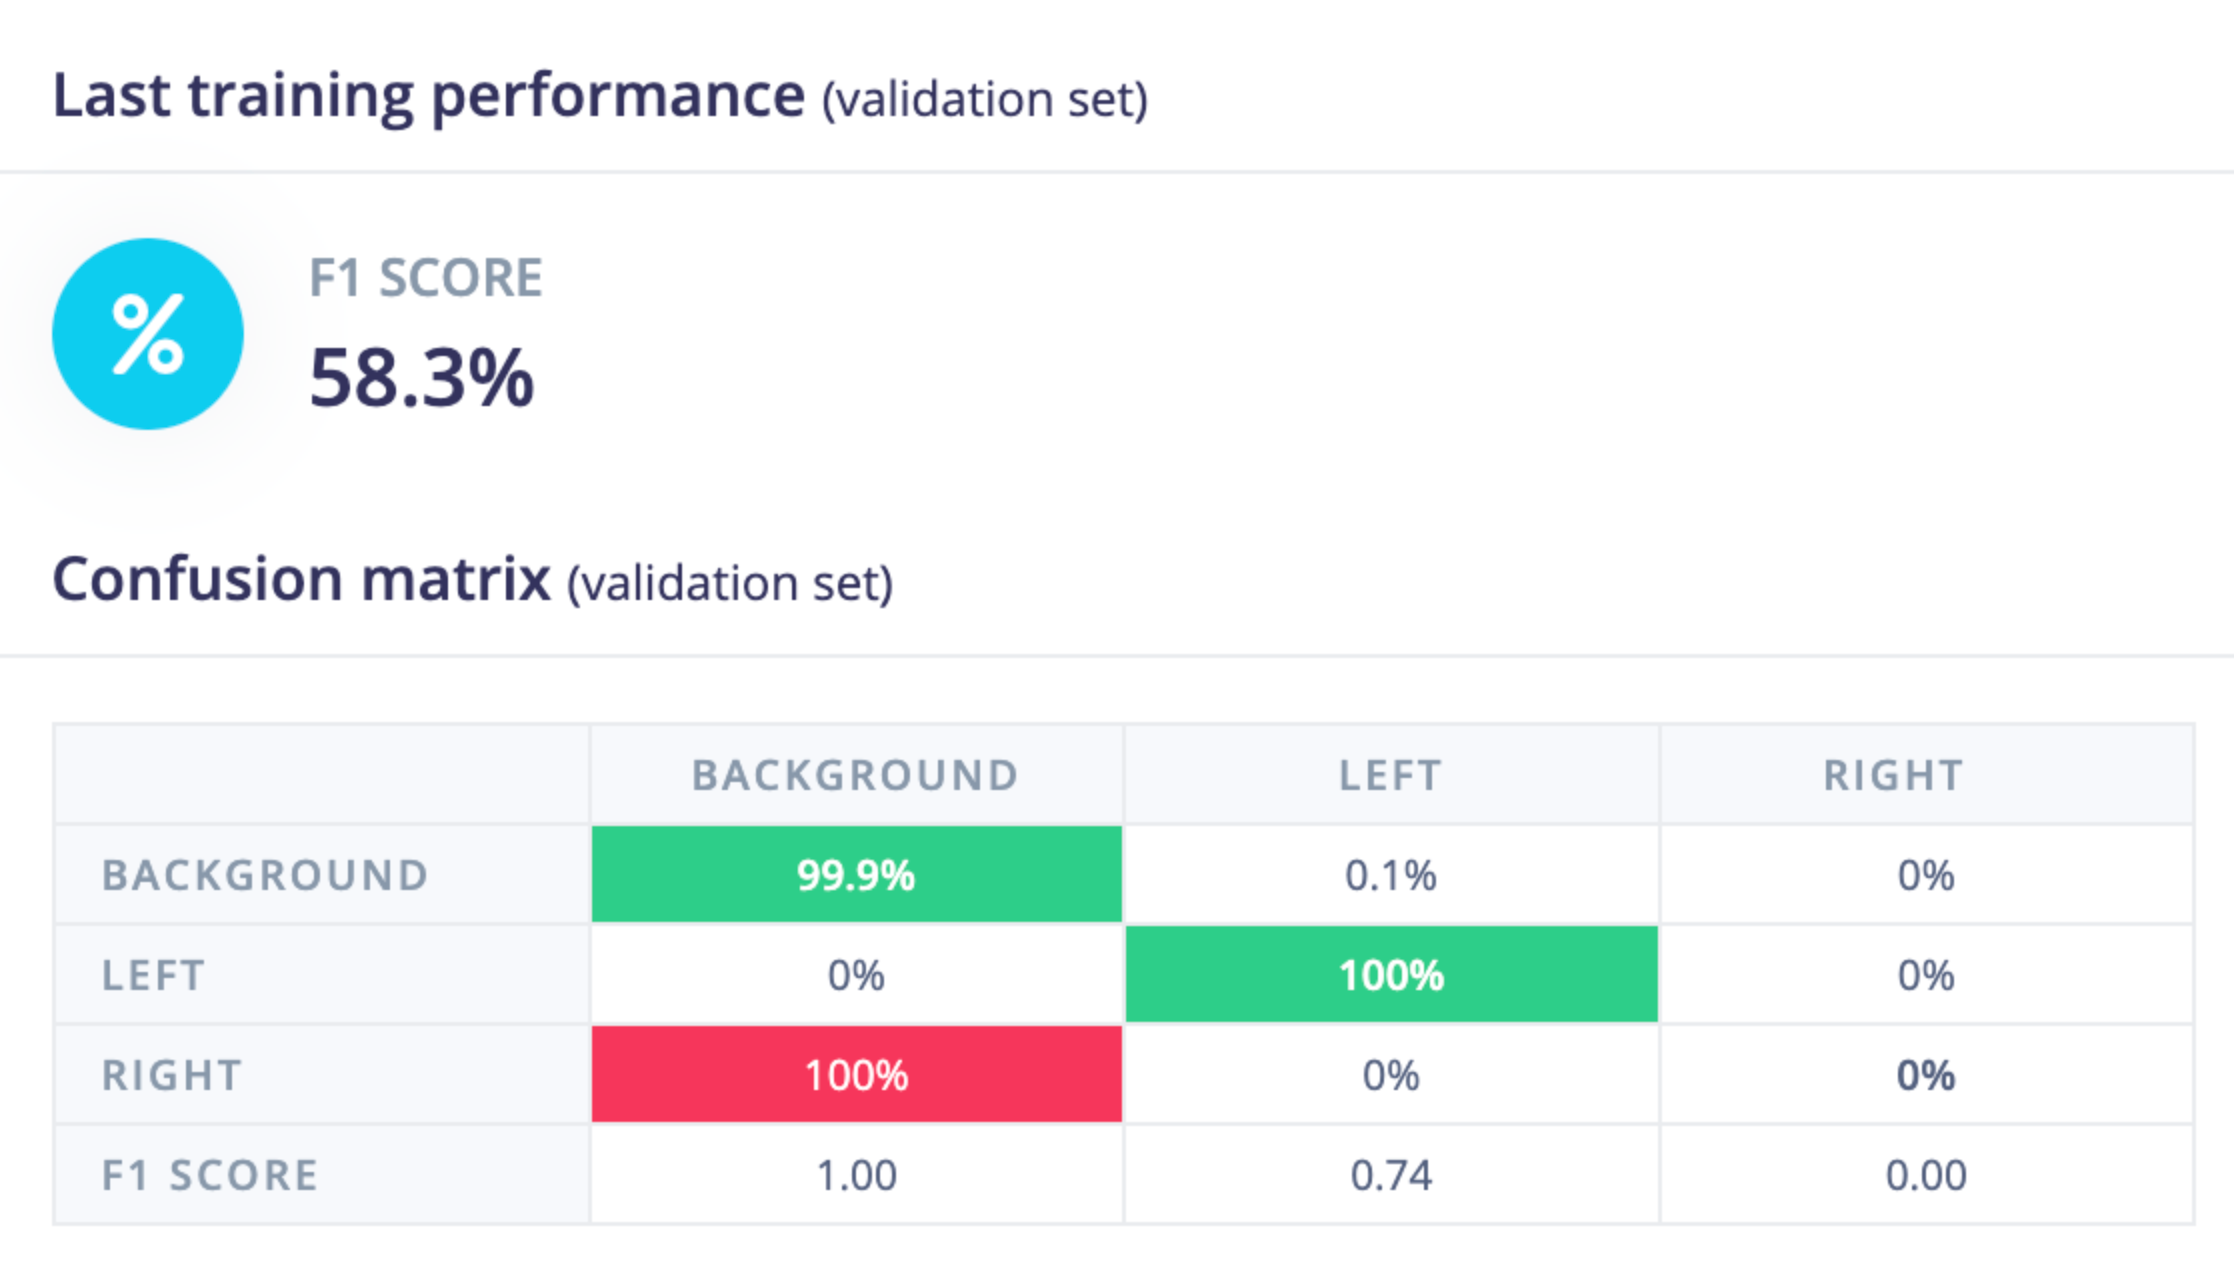
Task: Select the RIGHT row label
Action: coord(172,1076)
